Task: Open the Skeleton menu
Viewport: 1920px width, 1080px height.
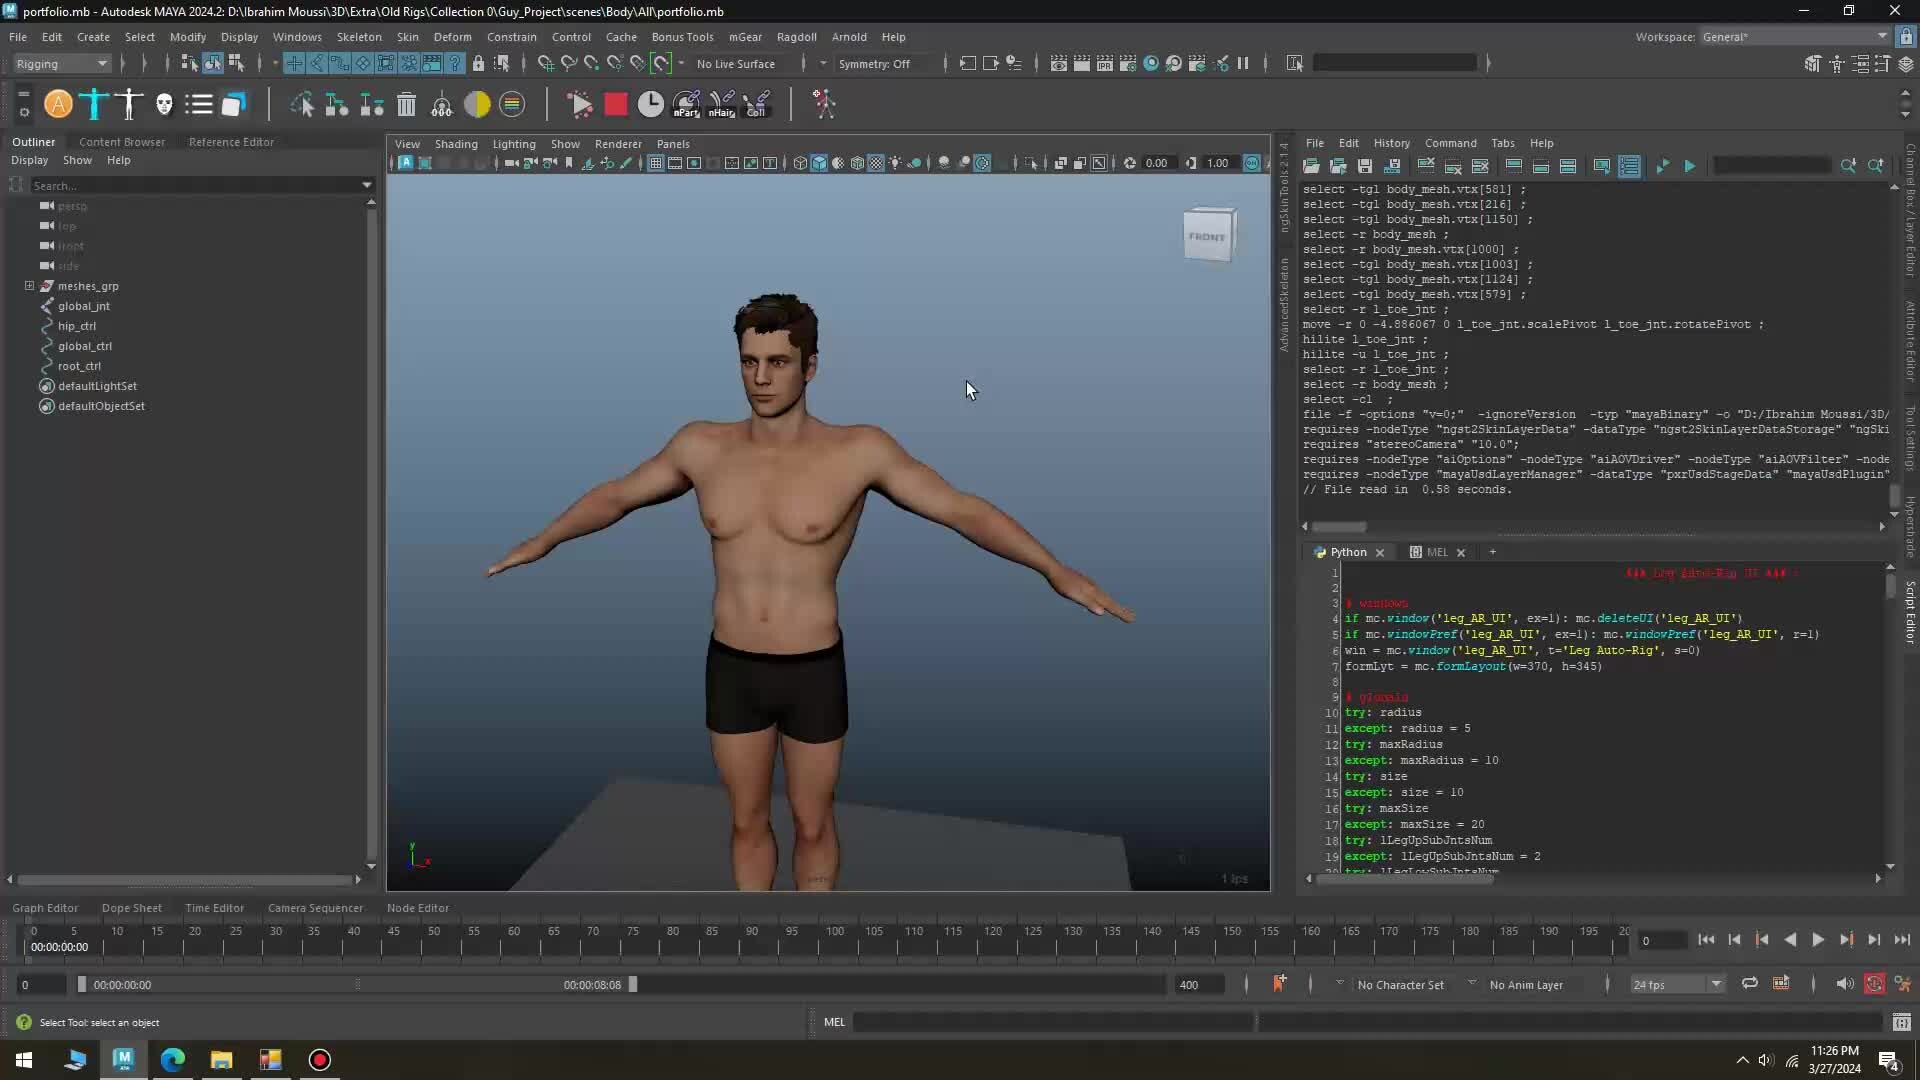Action: [x=359, y=37]
